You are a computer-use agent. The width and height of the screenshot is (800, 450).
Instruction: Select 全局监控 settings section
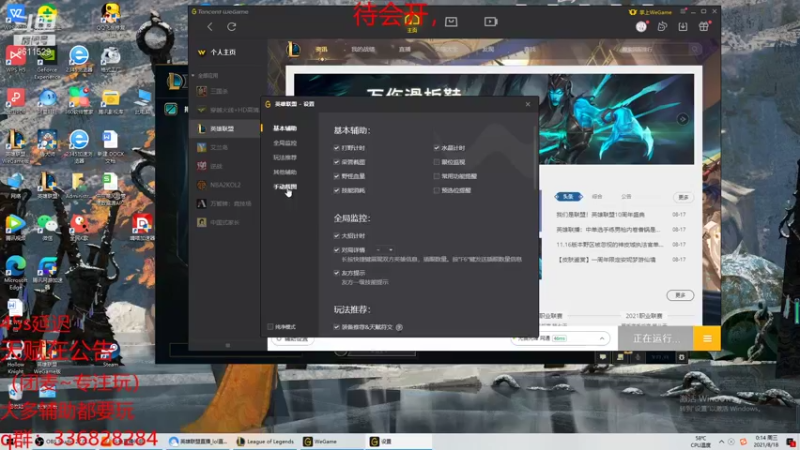click(x=285, y=143)
